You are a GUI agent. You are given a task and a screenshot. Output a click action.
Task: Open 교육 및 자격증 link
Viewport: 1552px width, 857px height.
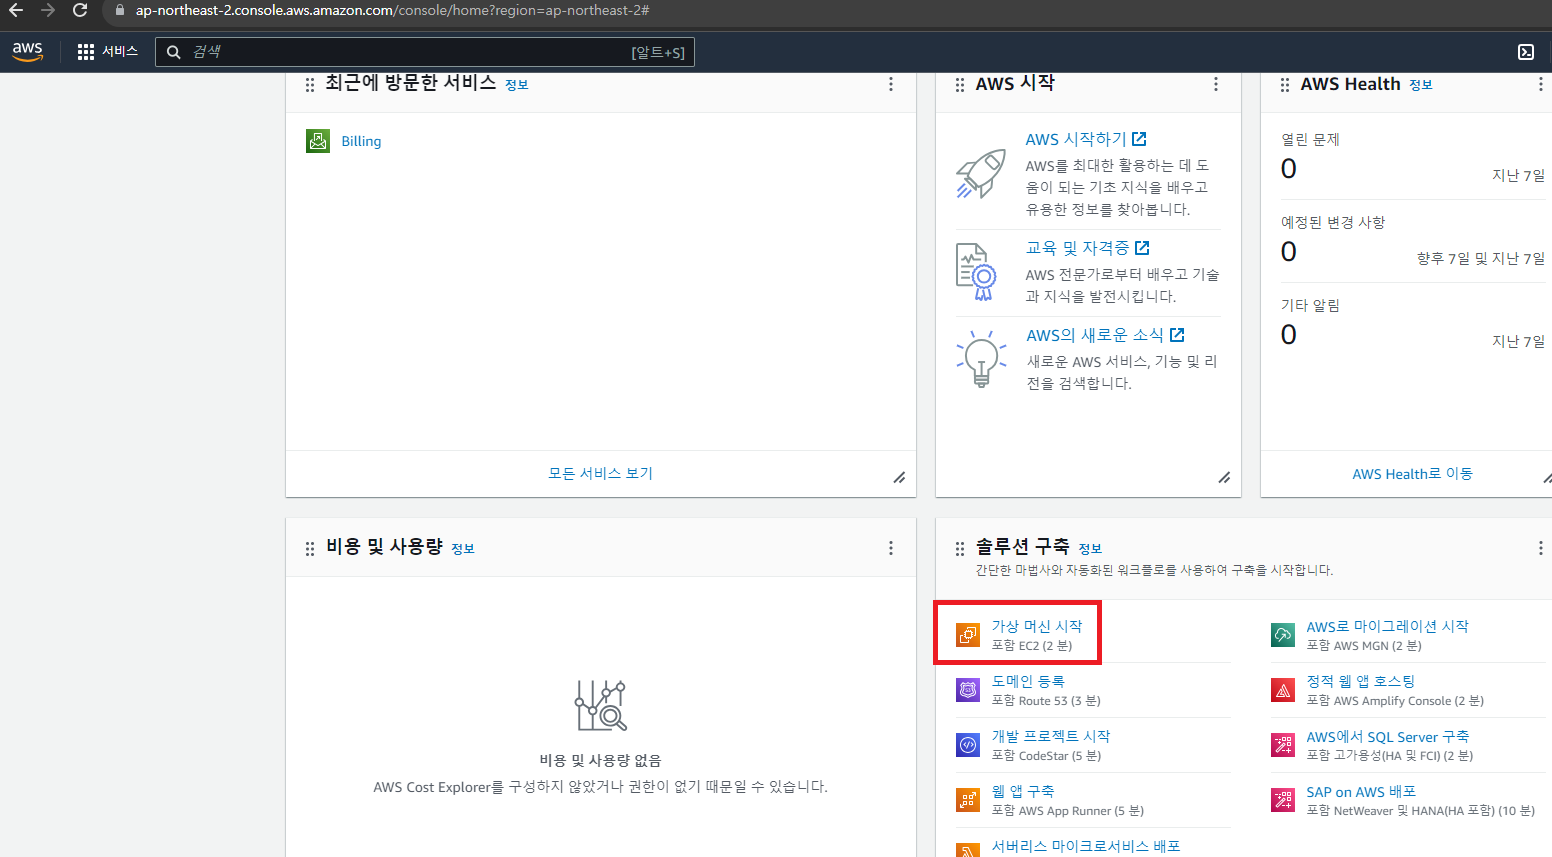click(1088, 247)
